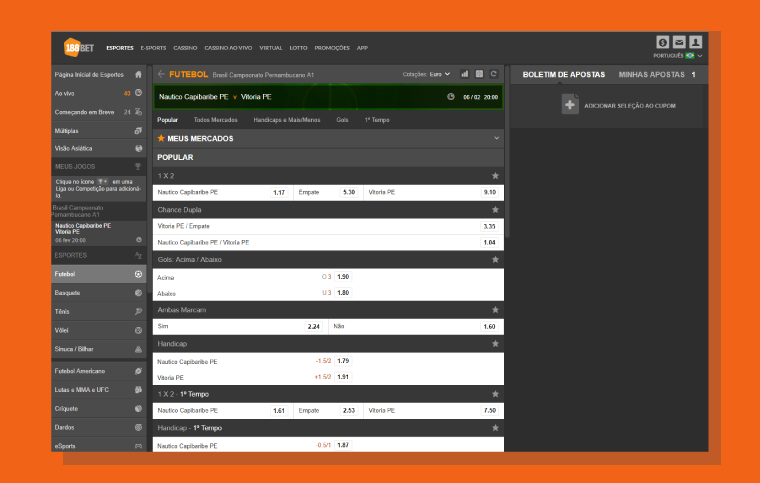Select the Handicaps e Mais/Menos tab
The width and height of the screenshot is (760, 483).
point(286,120)
